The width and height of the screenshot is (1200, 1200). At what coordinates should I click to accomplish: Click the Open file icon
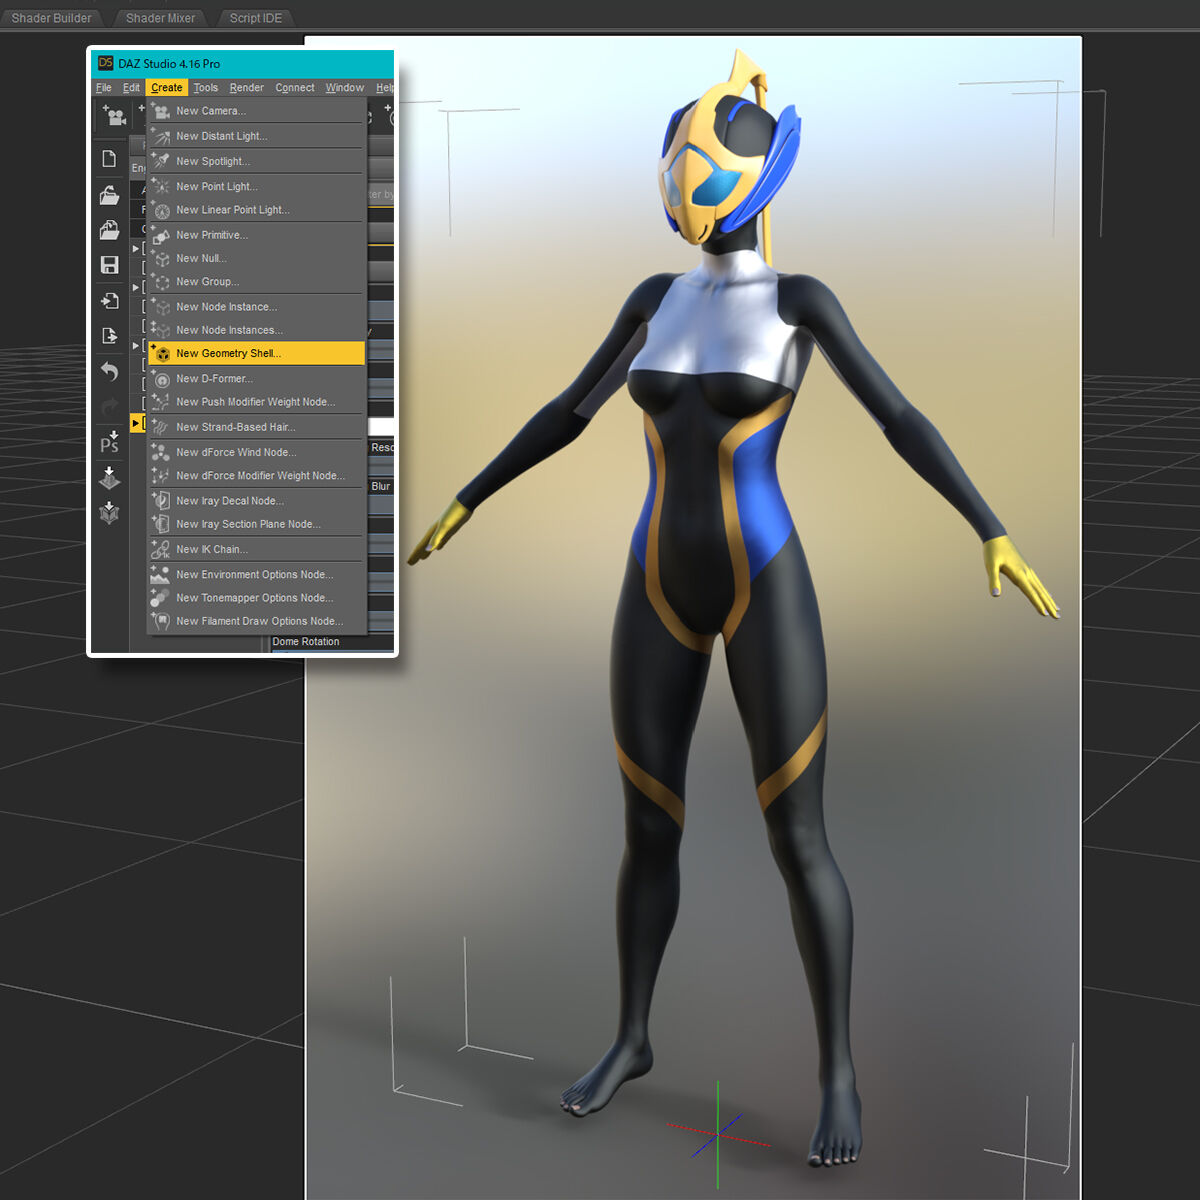tap(110, 195)
